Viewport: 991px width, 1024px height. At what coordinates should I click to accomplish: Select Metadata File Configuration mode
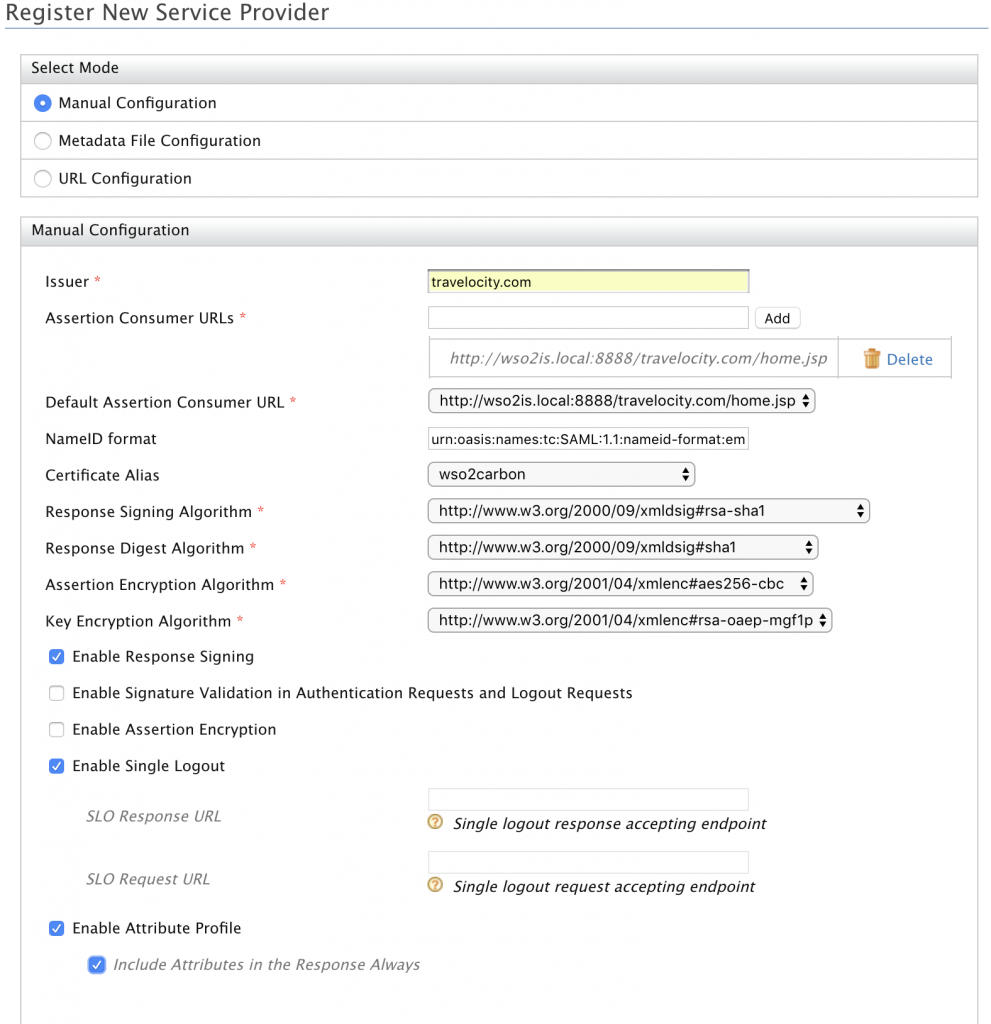point(43,141)
